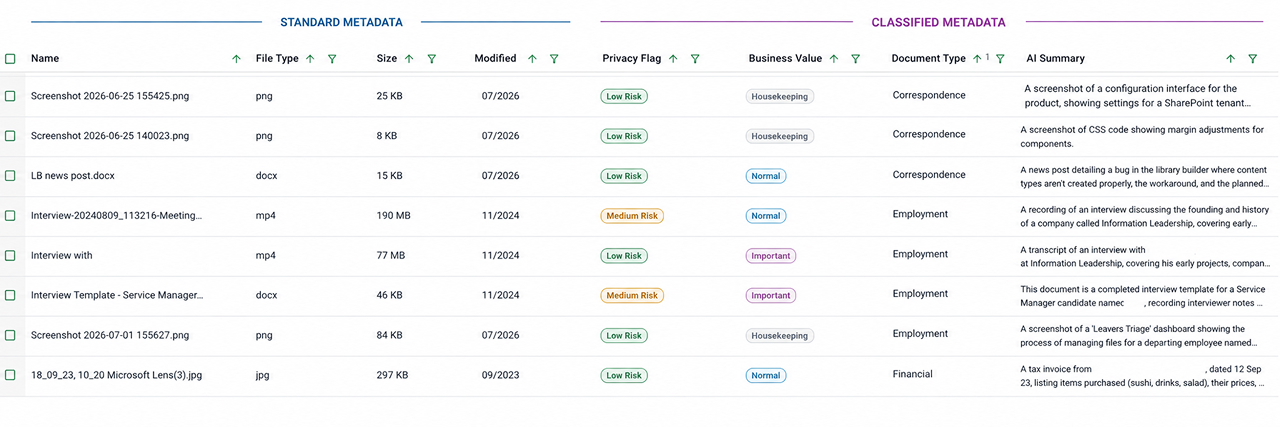This screenshot has width=1280, height=428.
Task: Open the Size column filter
Action: pos(432,59)
